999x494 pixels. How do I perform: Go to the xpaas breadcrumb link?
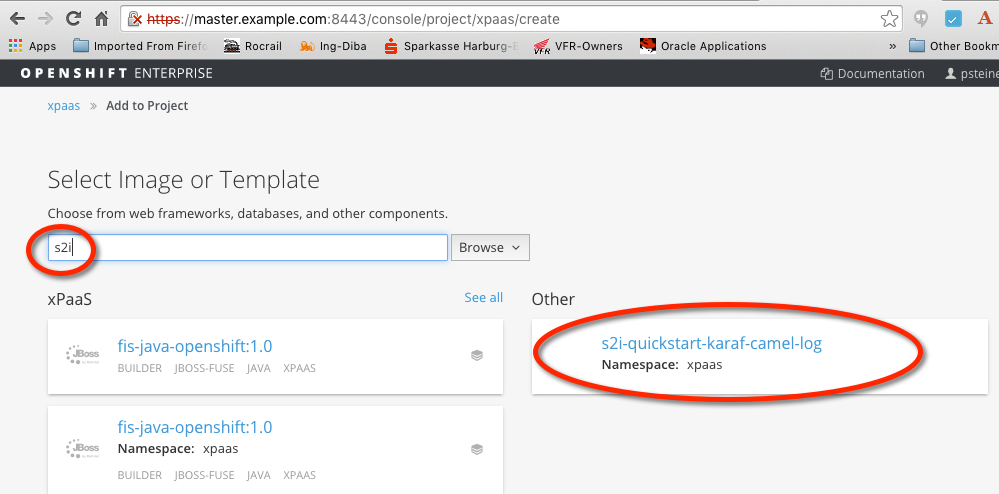pyautogui.click(x=64, y=106)
